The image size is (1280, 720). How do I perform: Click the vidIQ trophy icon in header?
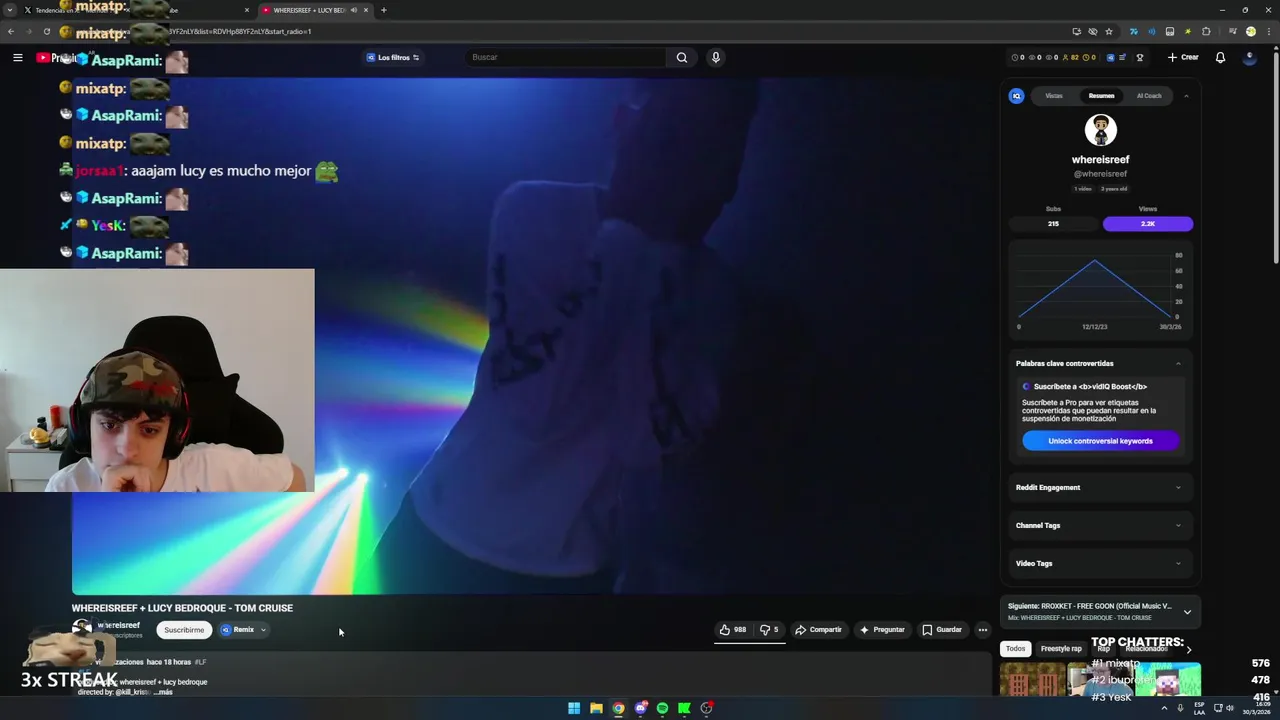click(1140, 57)
